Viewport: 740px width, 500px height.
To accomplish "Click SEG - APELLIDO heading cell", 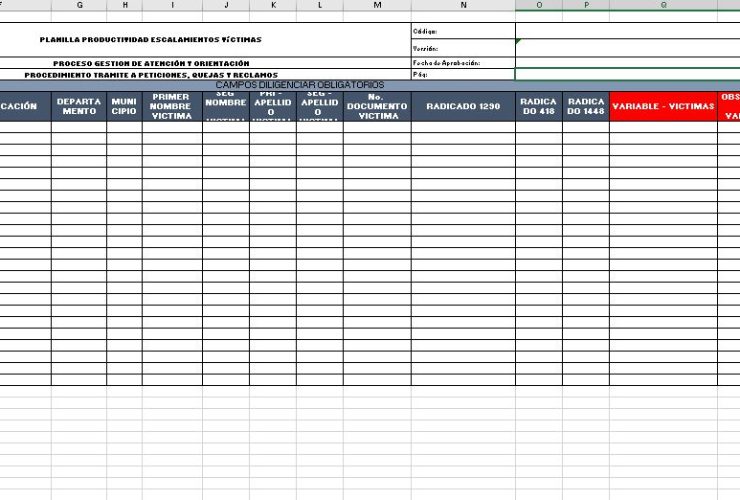I will (x=320, y=107).
